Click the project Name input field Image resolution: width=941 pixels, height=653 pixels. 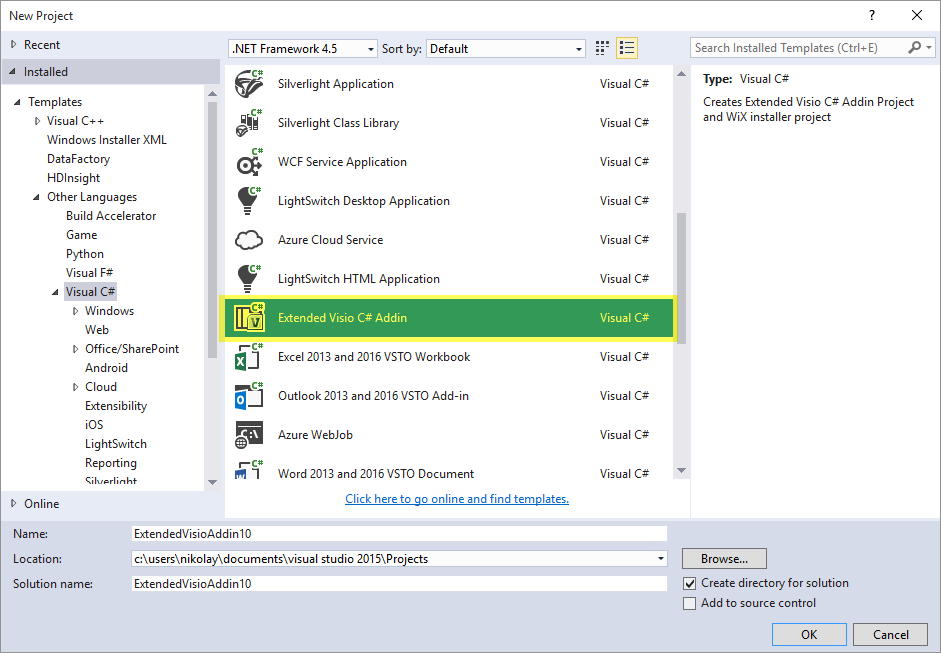(399, 534)
